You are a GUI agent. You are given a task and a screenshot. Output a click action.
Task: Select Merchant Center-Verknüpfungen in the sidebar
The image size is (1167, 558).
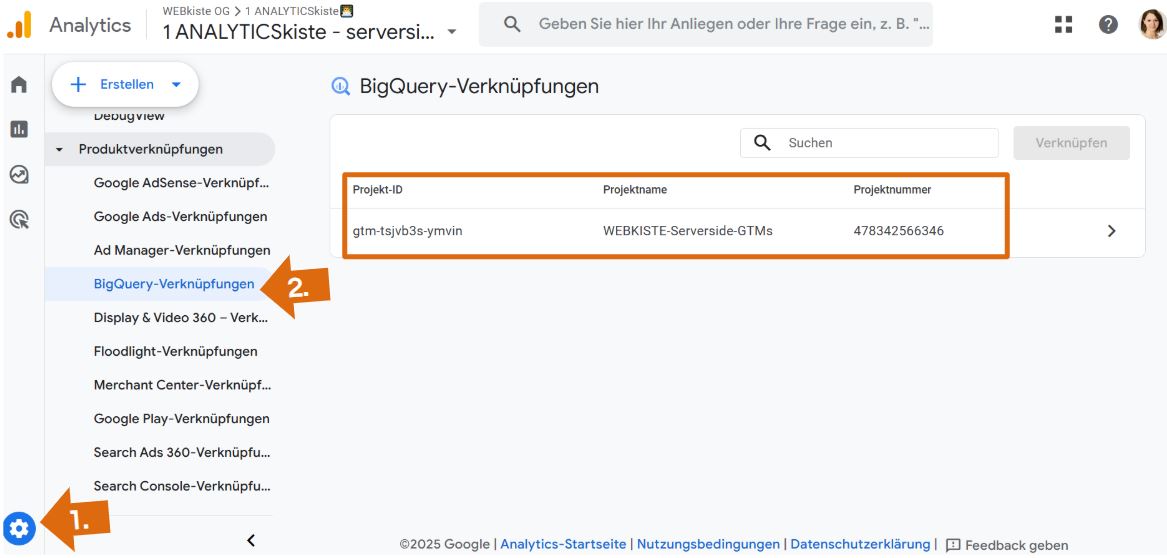pyautogui.click(x=182, y=385)
